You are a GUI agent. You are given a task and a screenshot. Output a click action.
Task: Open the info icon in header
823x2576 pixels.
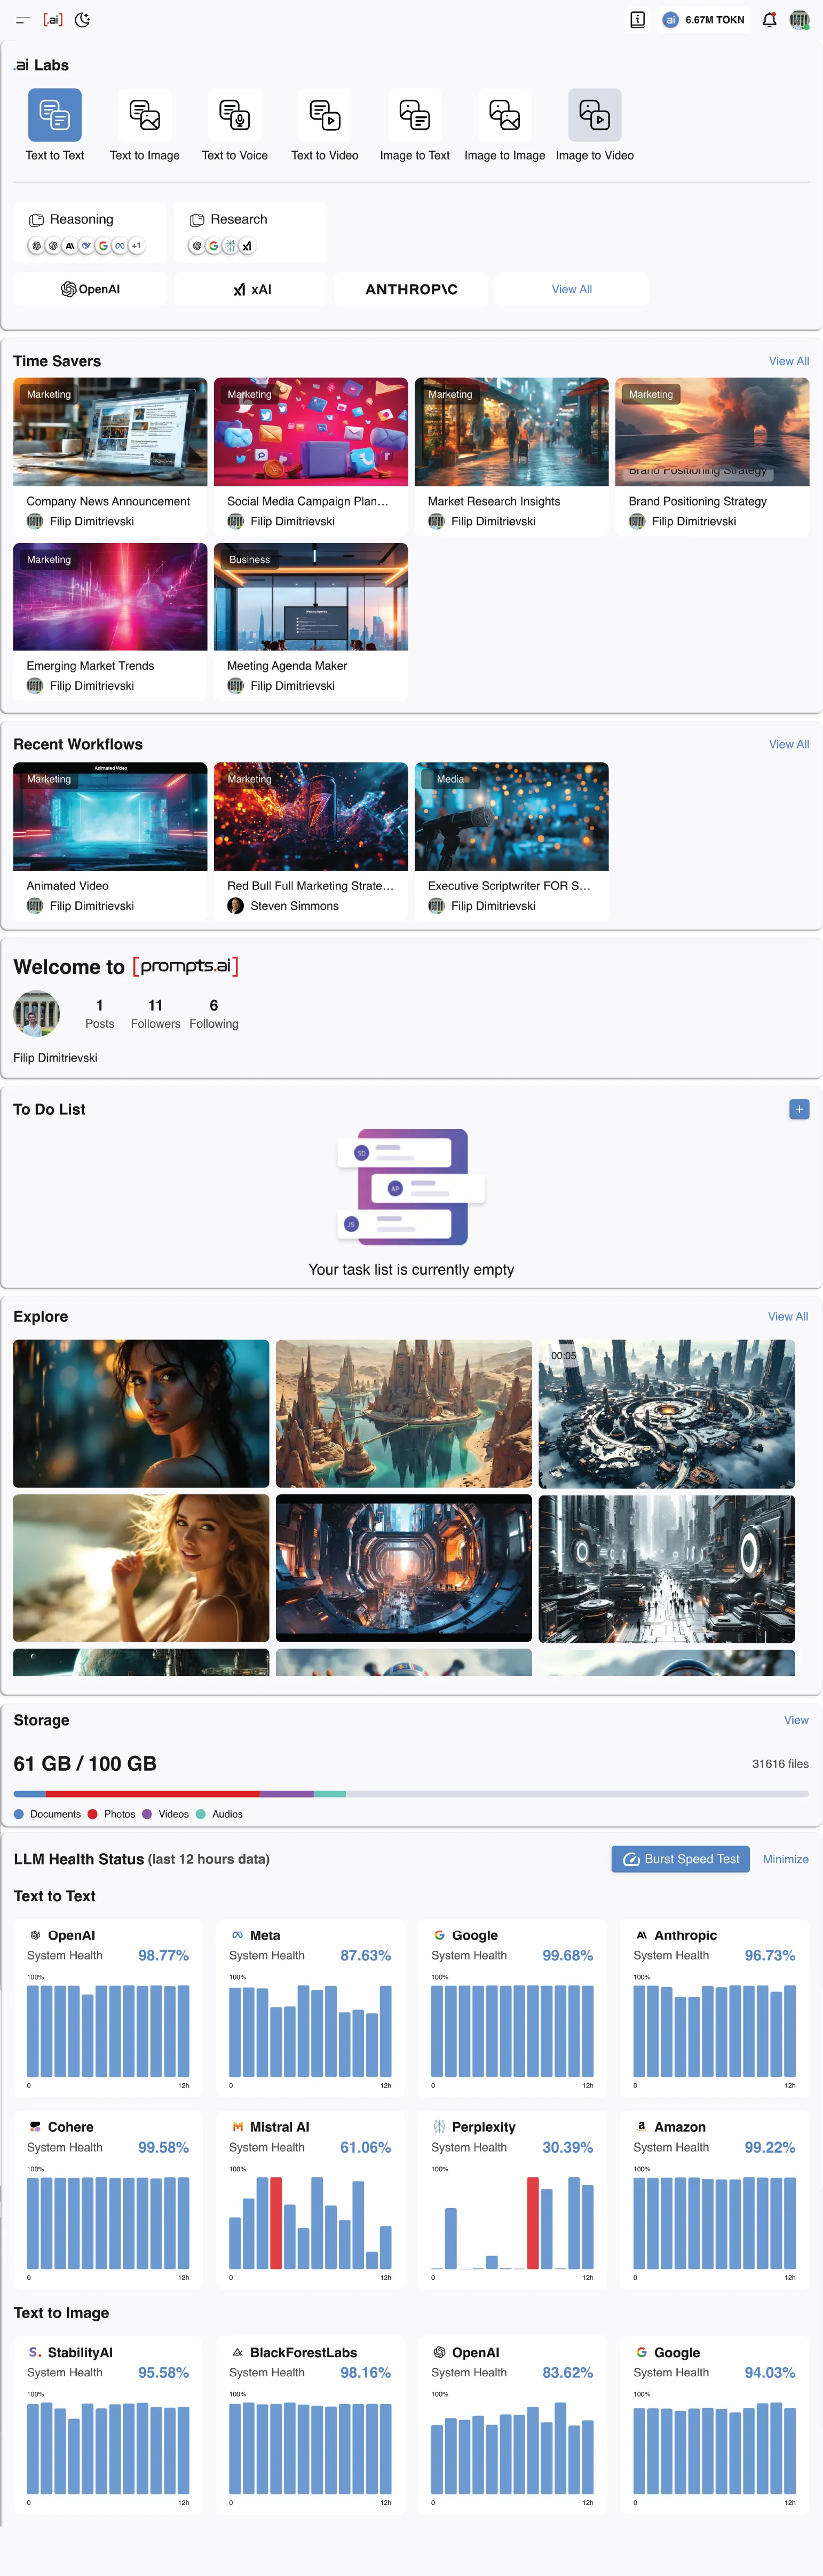click(637, 19)
